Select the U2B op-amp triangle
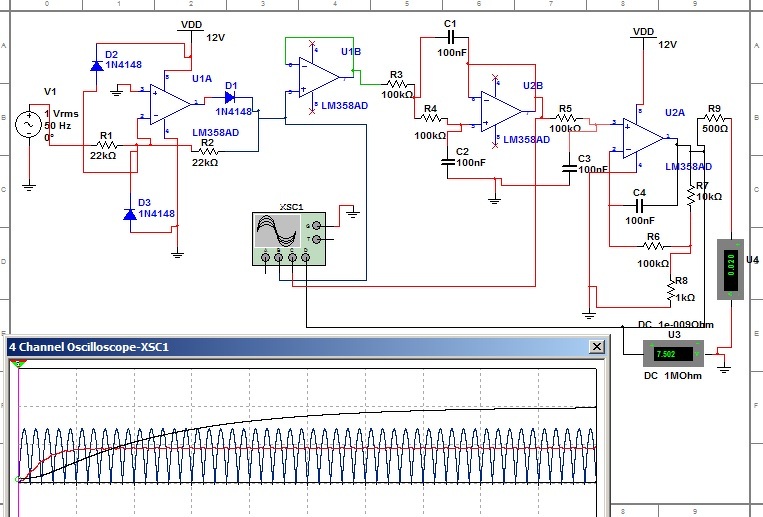 coord(501,111)
